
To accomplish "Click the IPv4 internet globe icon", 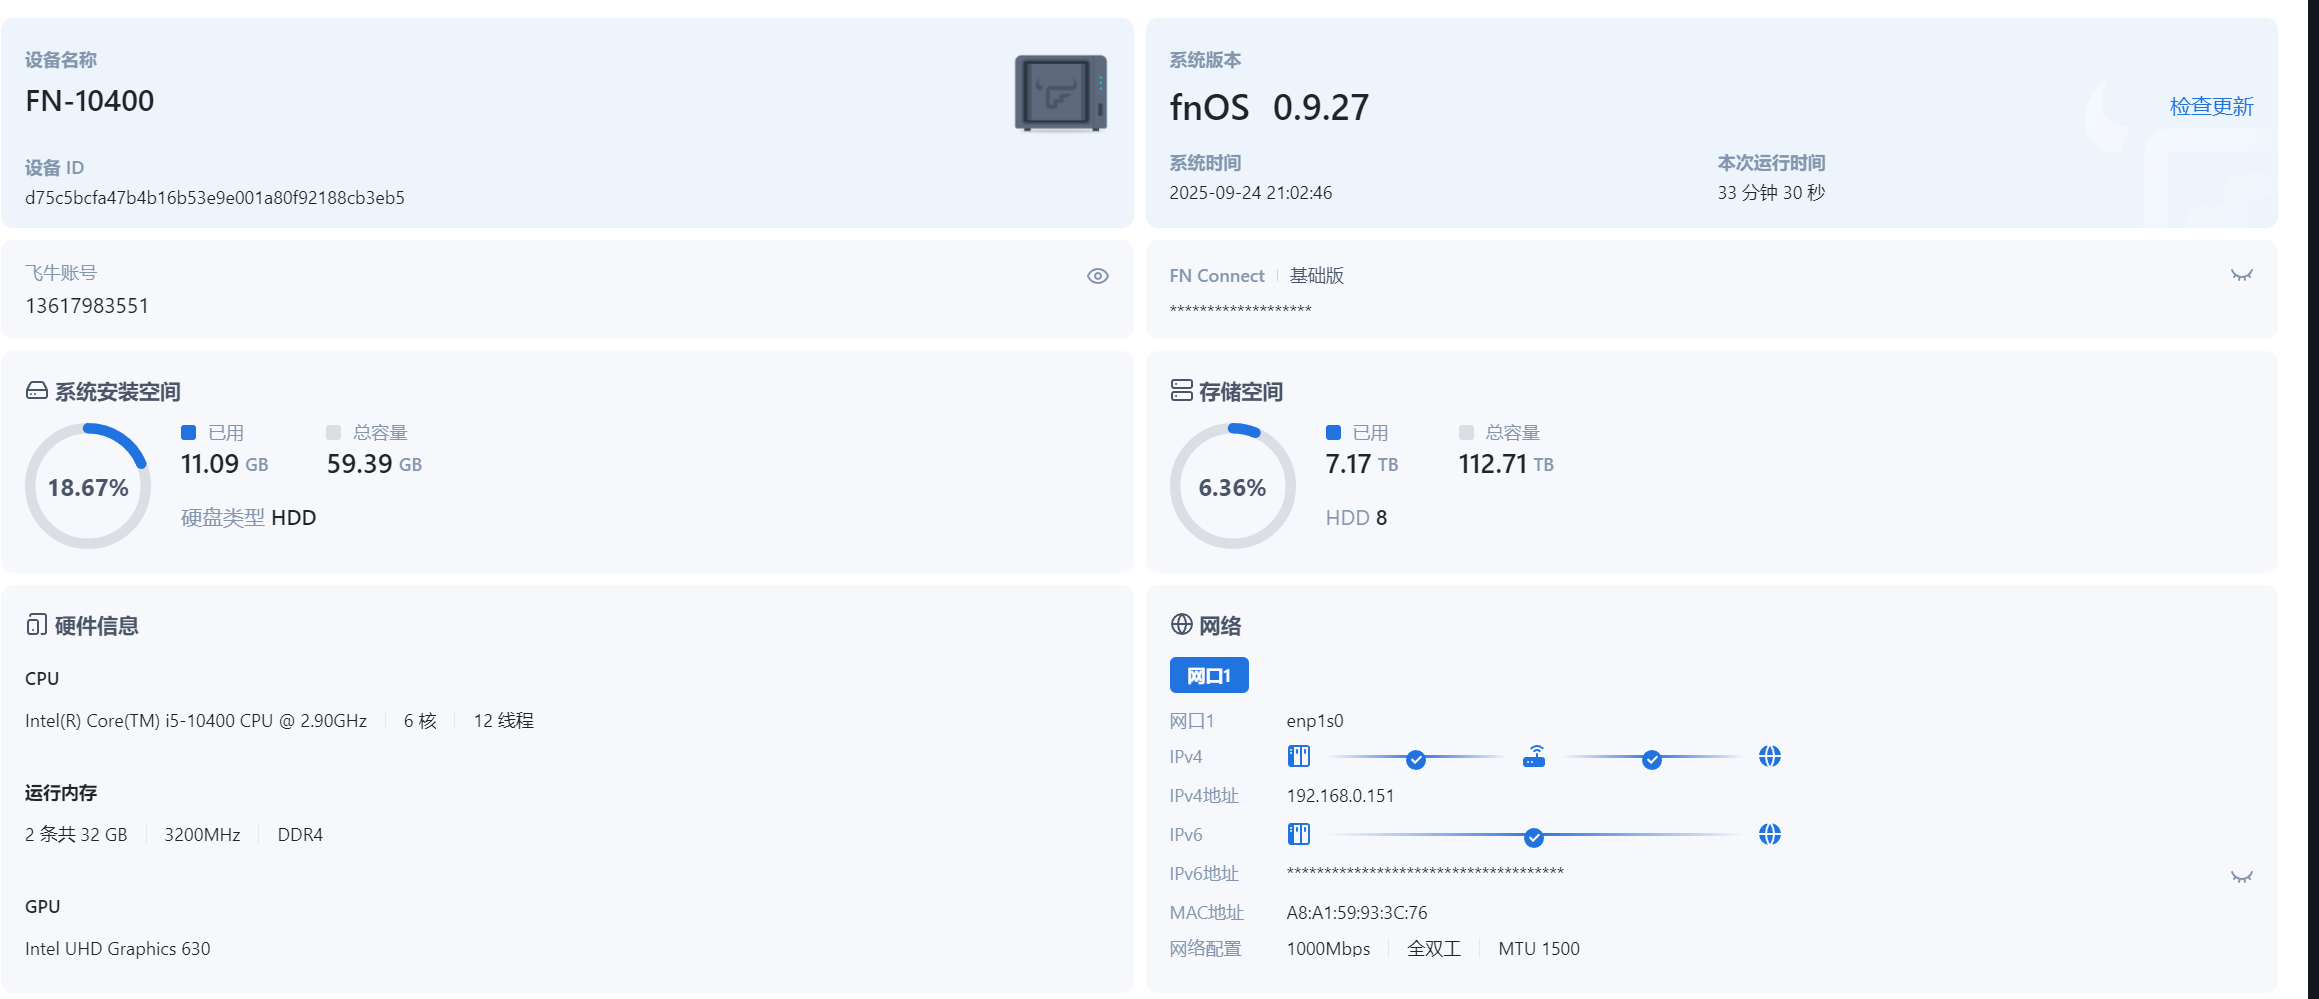I will coord(1769,757).
